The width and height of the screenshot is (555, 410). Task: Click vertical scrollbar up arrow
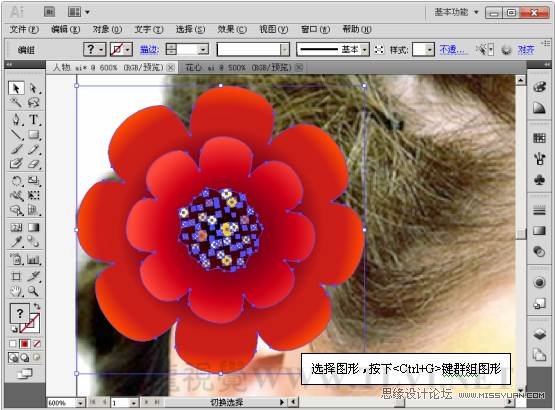(x=520, y=80)
